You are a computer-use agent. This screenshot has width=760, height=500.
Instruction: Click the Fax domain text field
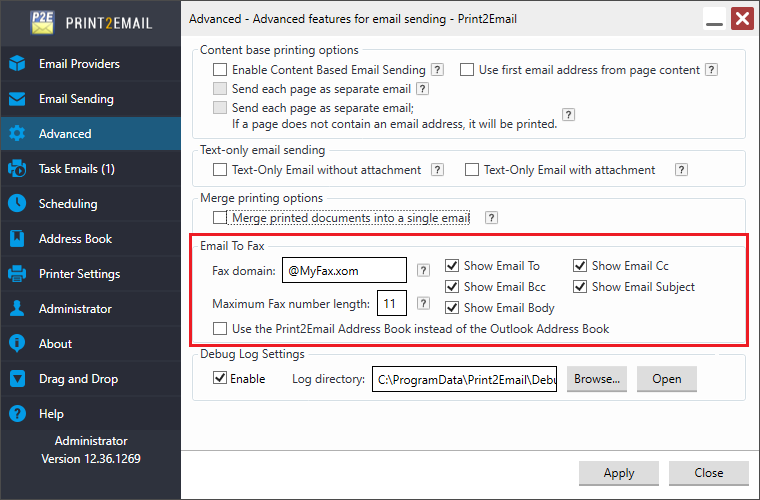click(x=344, y=270)
